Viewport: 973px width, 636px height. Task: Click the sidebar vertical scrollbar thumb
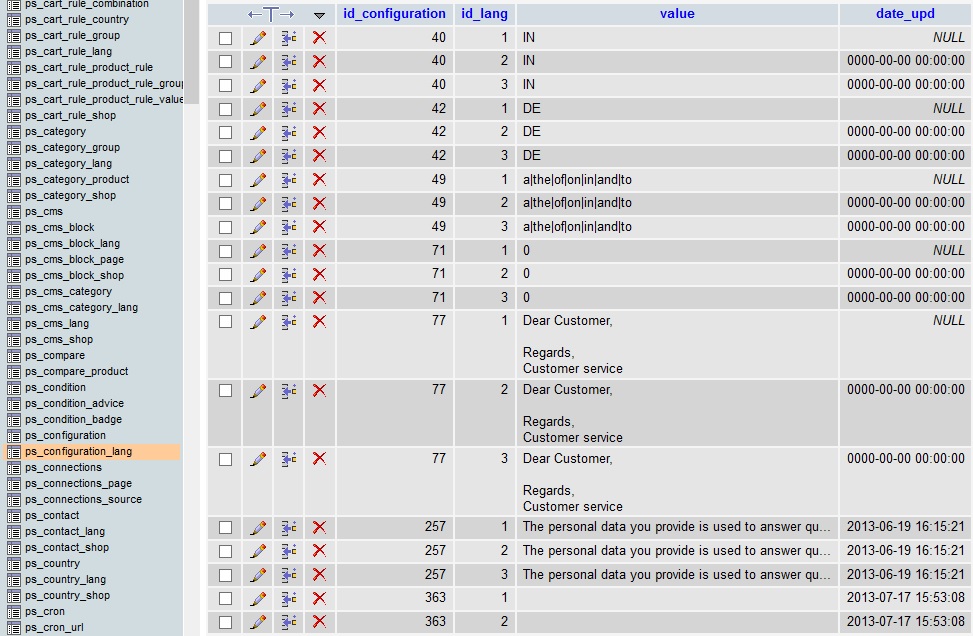point(191,50)
